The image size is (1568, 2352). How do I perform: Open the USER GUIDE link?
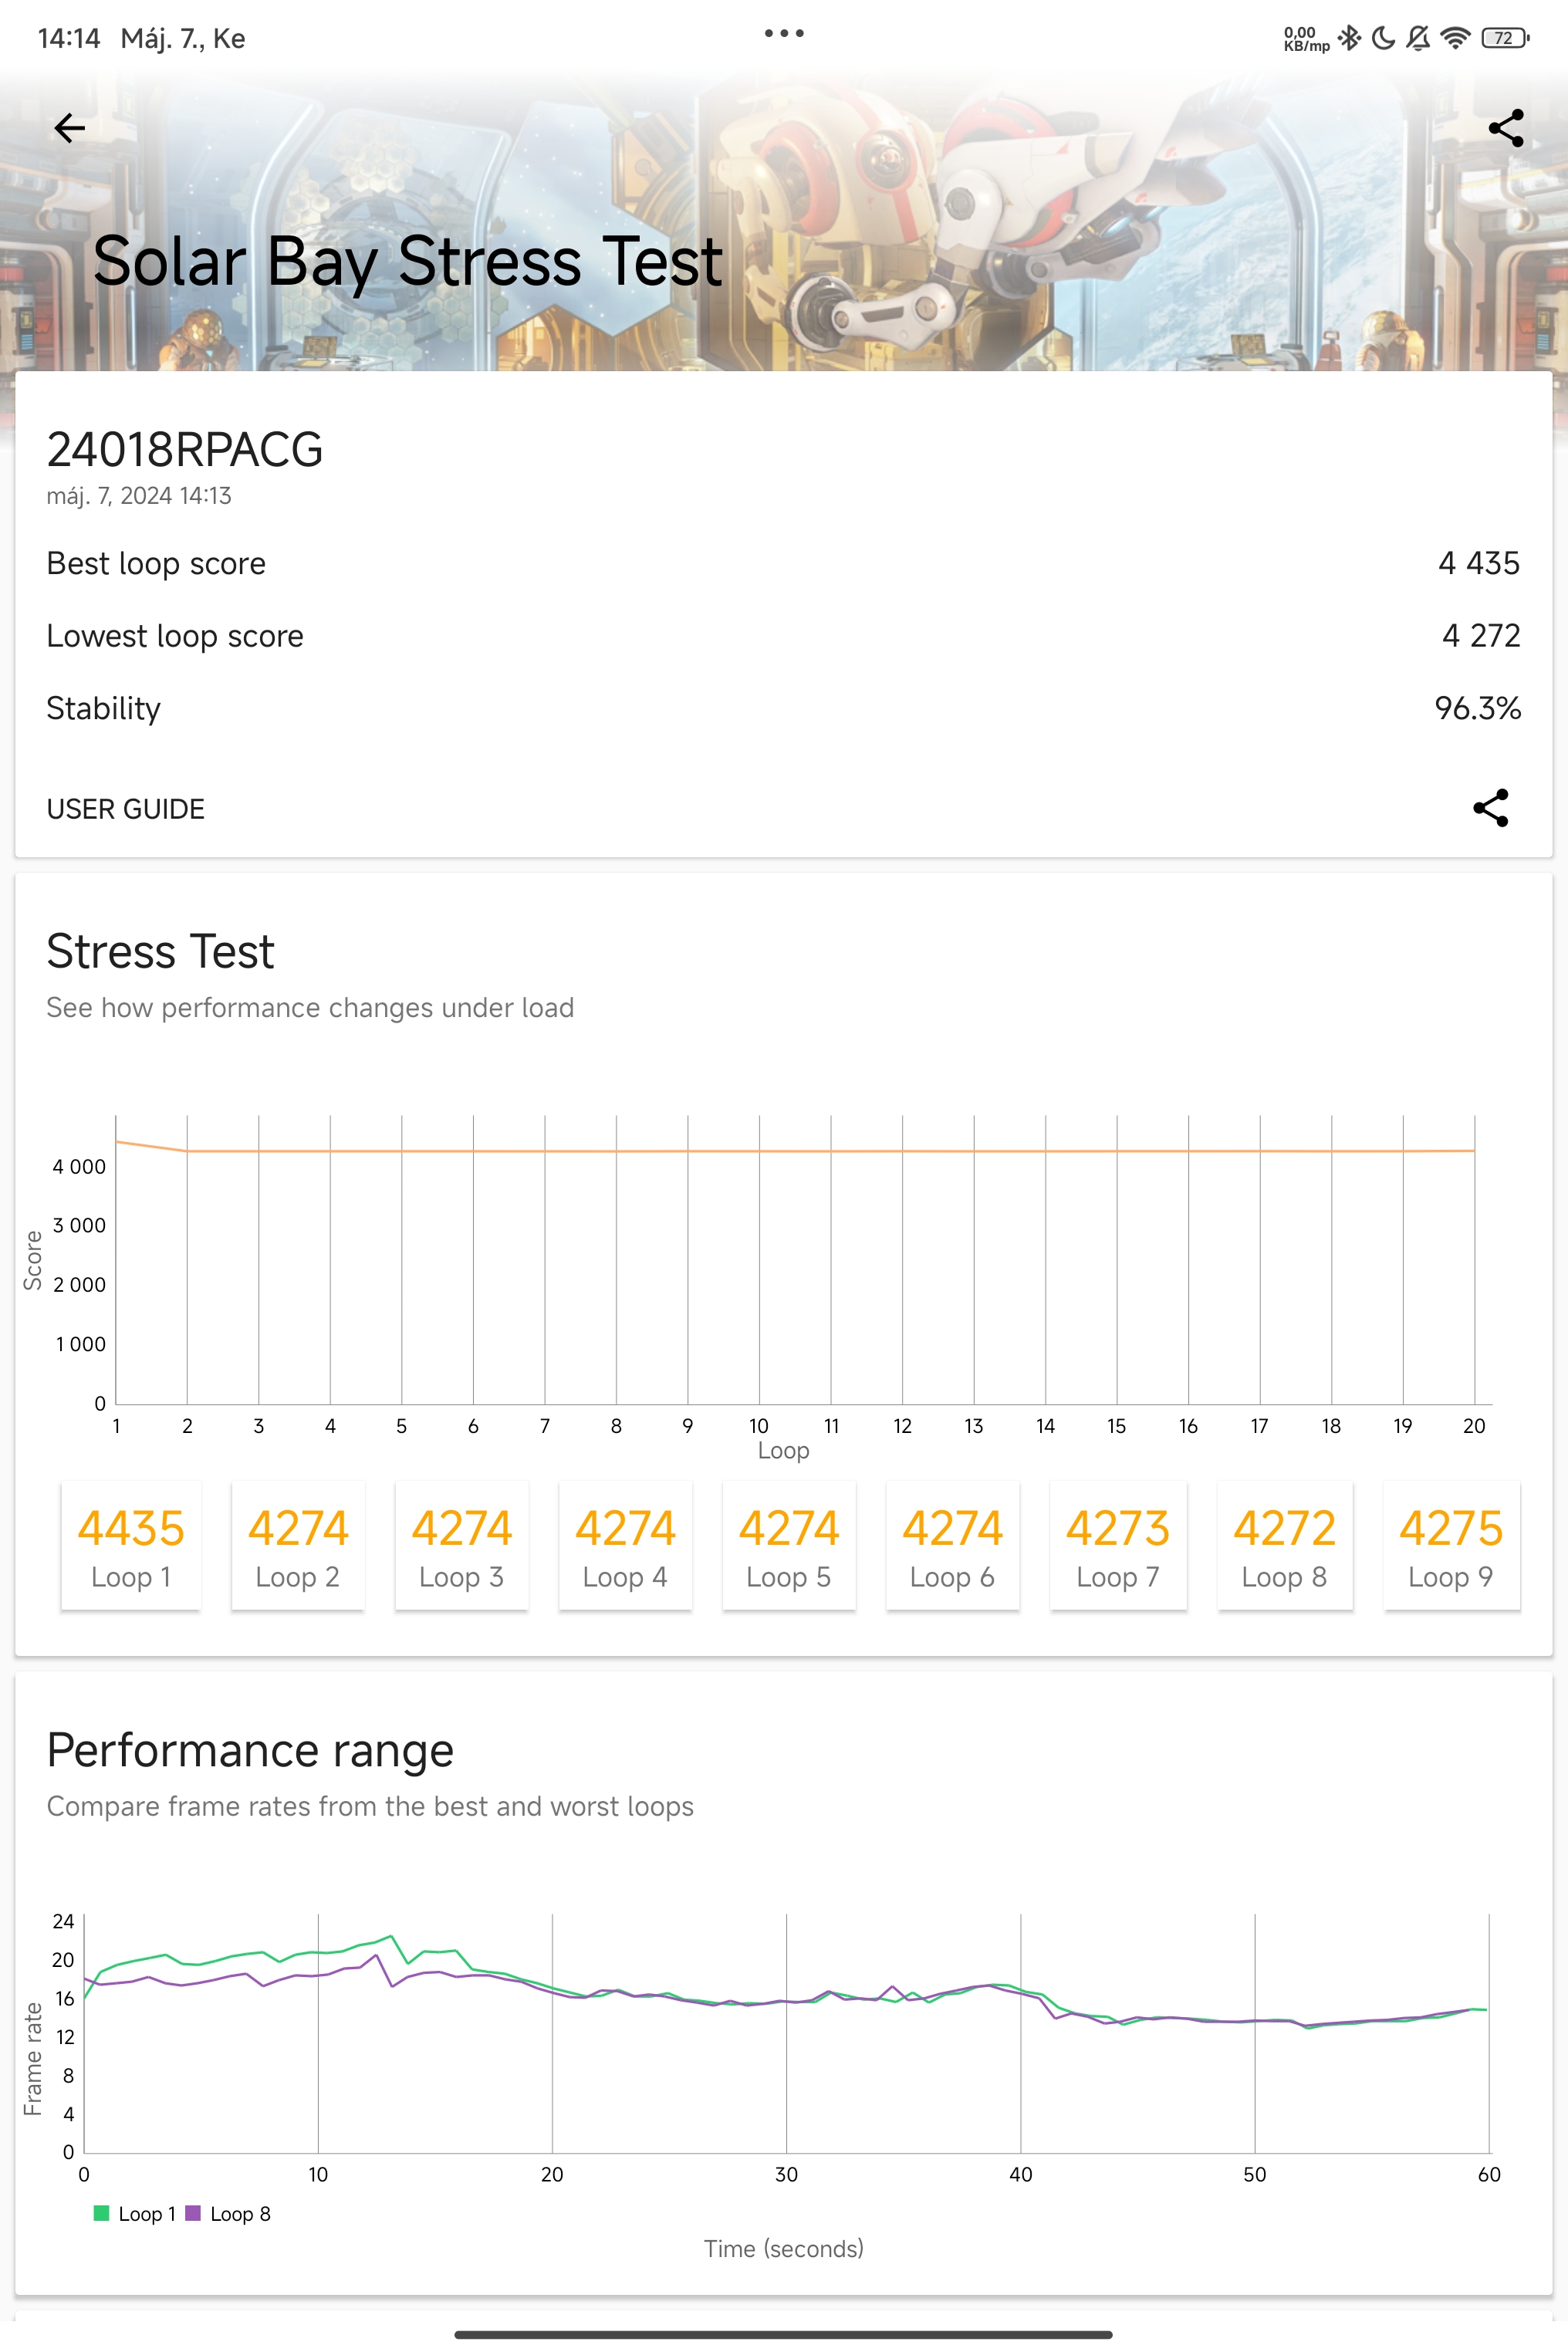[126, 809]
